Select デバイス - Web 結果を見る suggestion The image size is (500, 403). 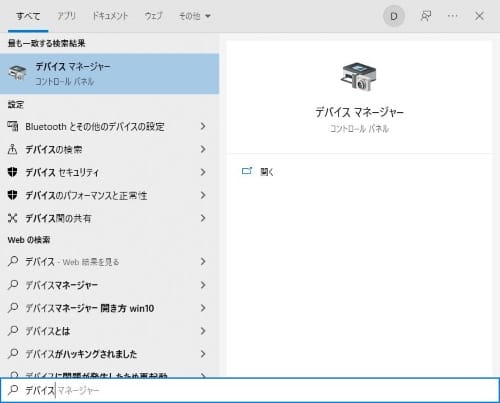click(x=109, y=262)
